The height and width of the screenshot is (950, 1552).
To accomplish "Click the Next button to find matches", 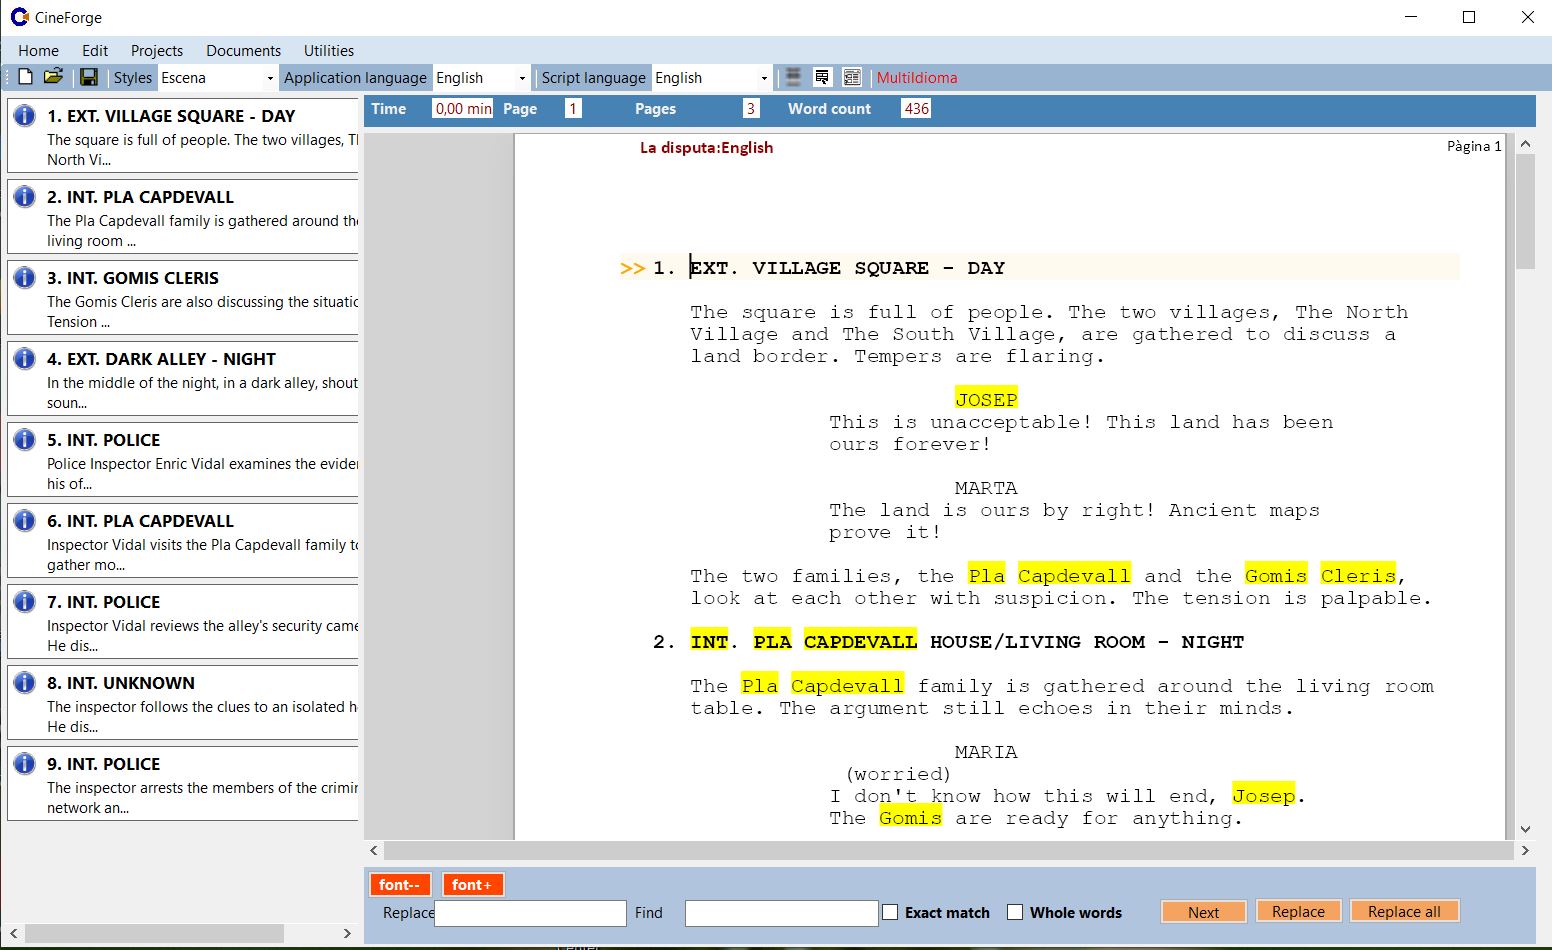I will (x=1203, y=911).
